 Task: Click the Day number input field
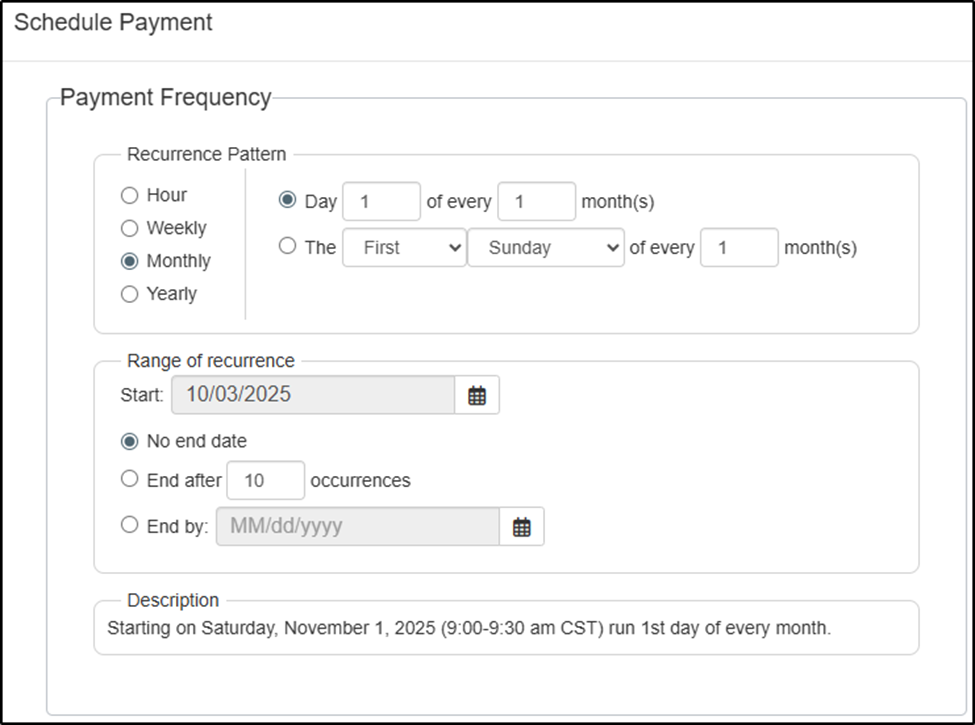pos(381,201)
